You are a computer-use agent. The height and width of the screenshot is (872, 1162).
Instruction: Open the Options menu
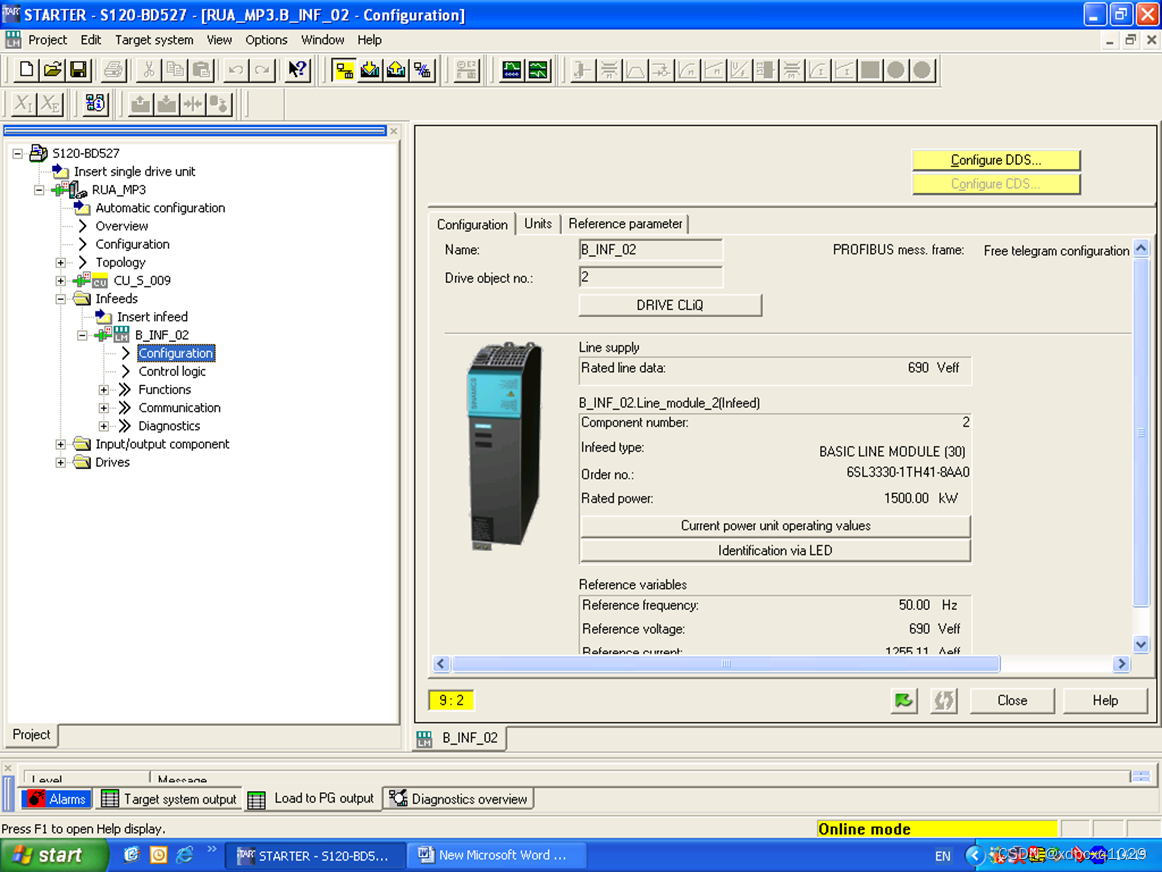click(266, 40)
